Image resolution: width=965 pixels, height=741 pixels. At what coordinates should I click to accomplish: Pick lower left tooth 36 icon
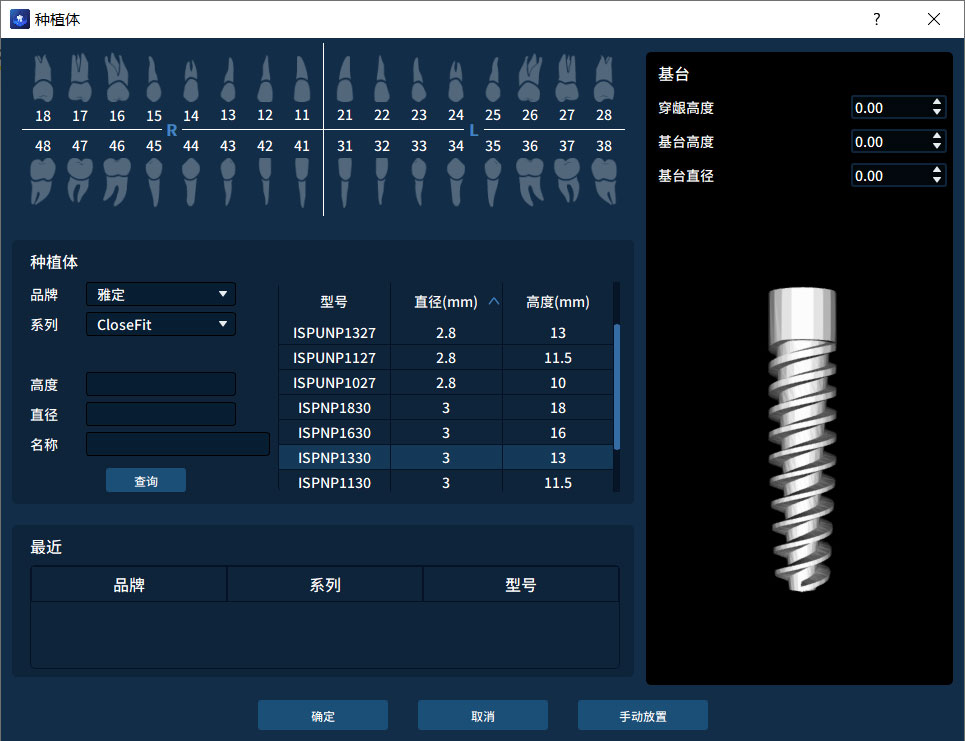click(x=530, y=181)
